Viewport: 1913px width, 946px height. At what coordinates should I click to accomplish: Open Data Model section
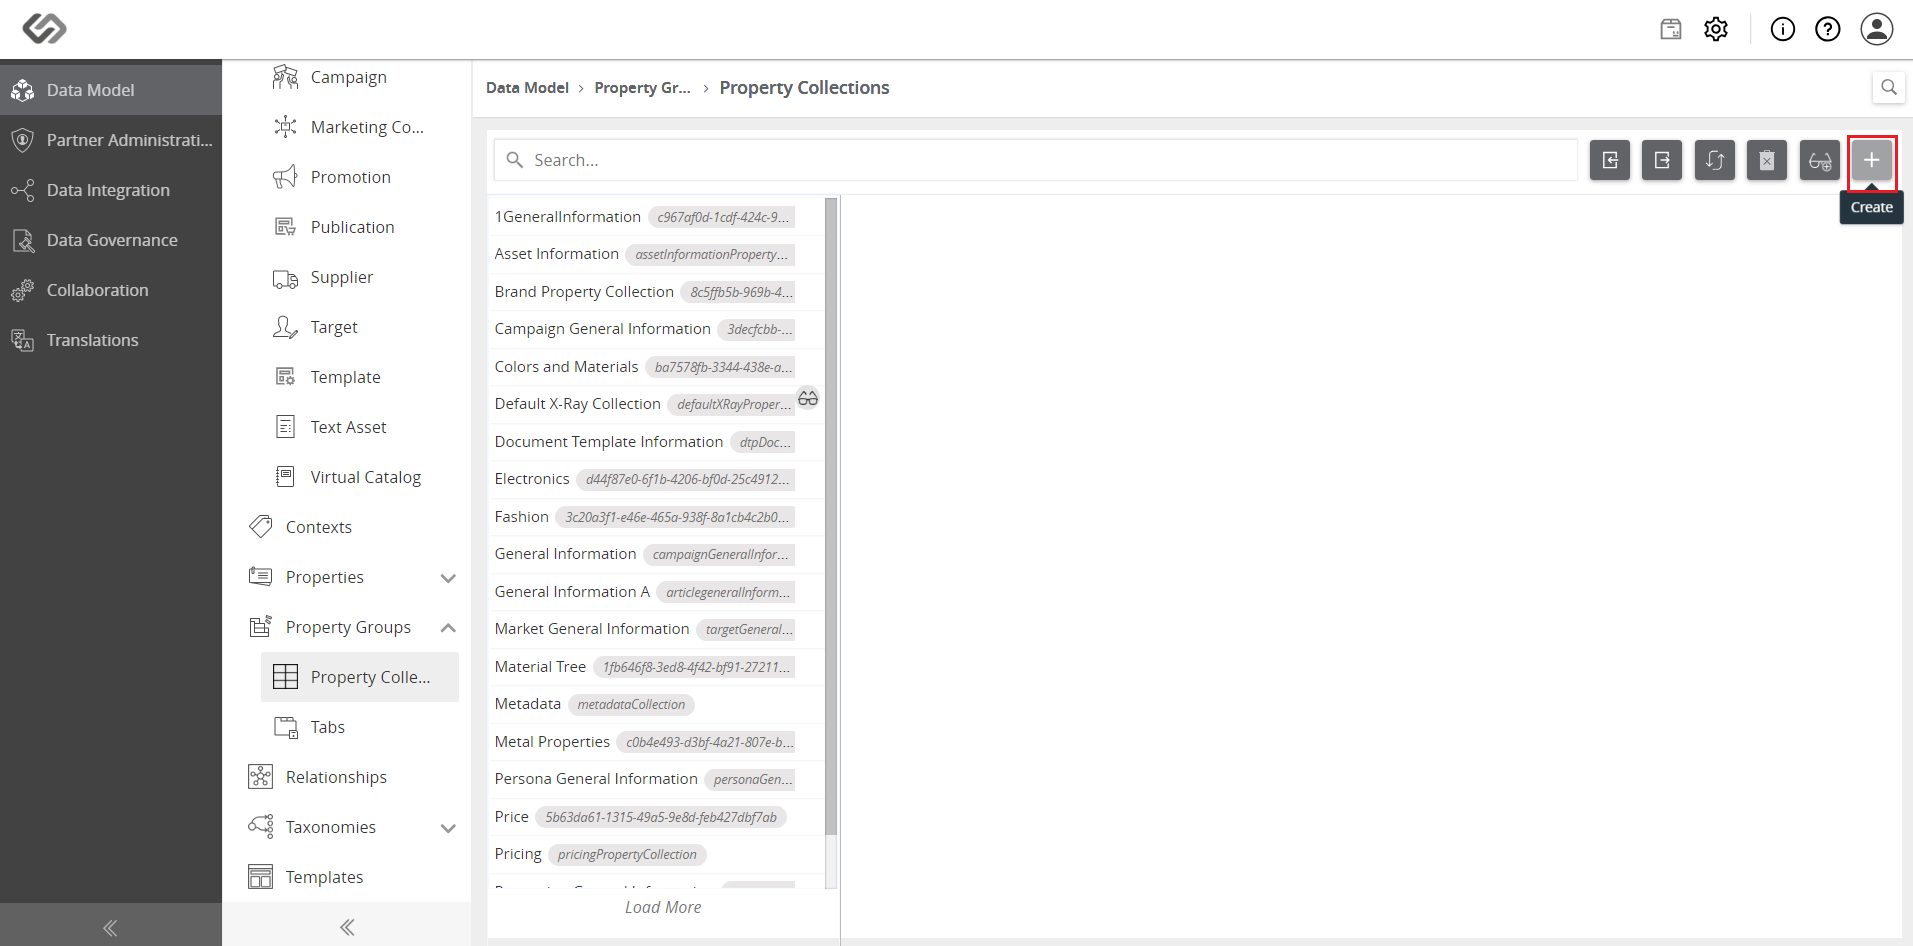pyautogui.click(x=111, y=90)
